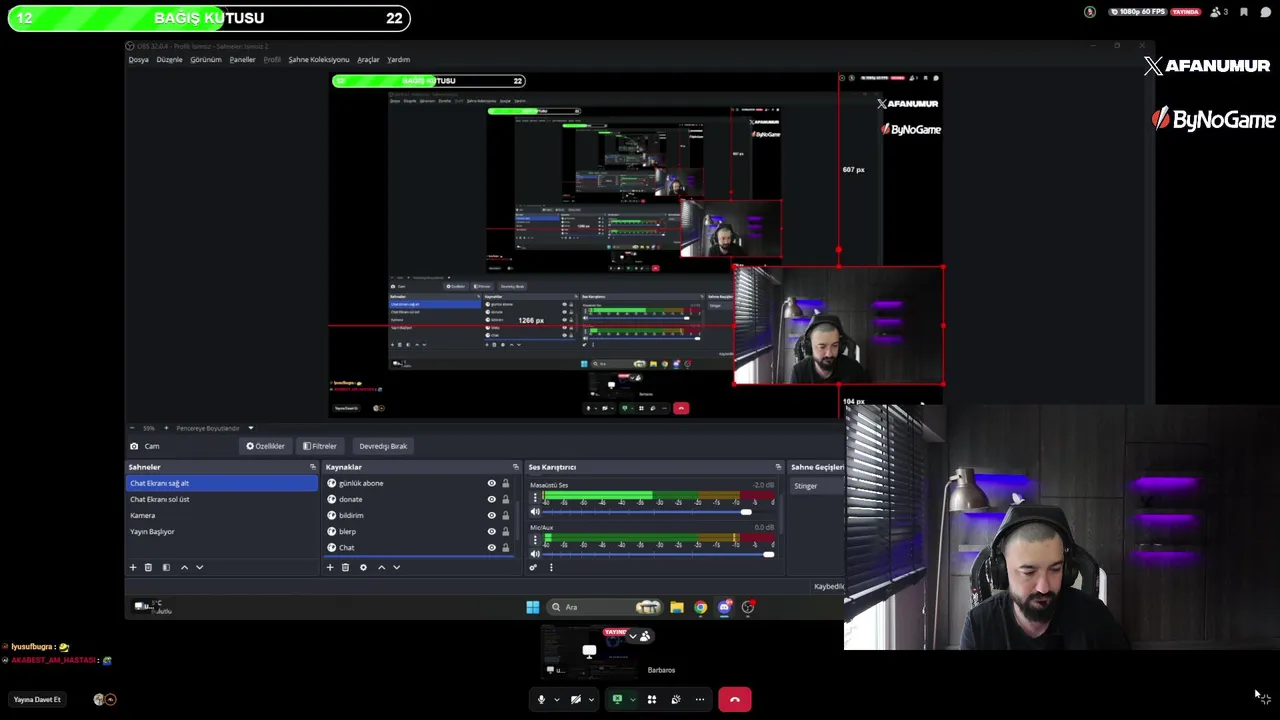
Task: Toggle Discord screen sharing button
Action: (617, 699)
